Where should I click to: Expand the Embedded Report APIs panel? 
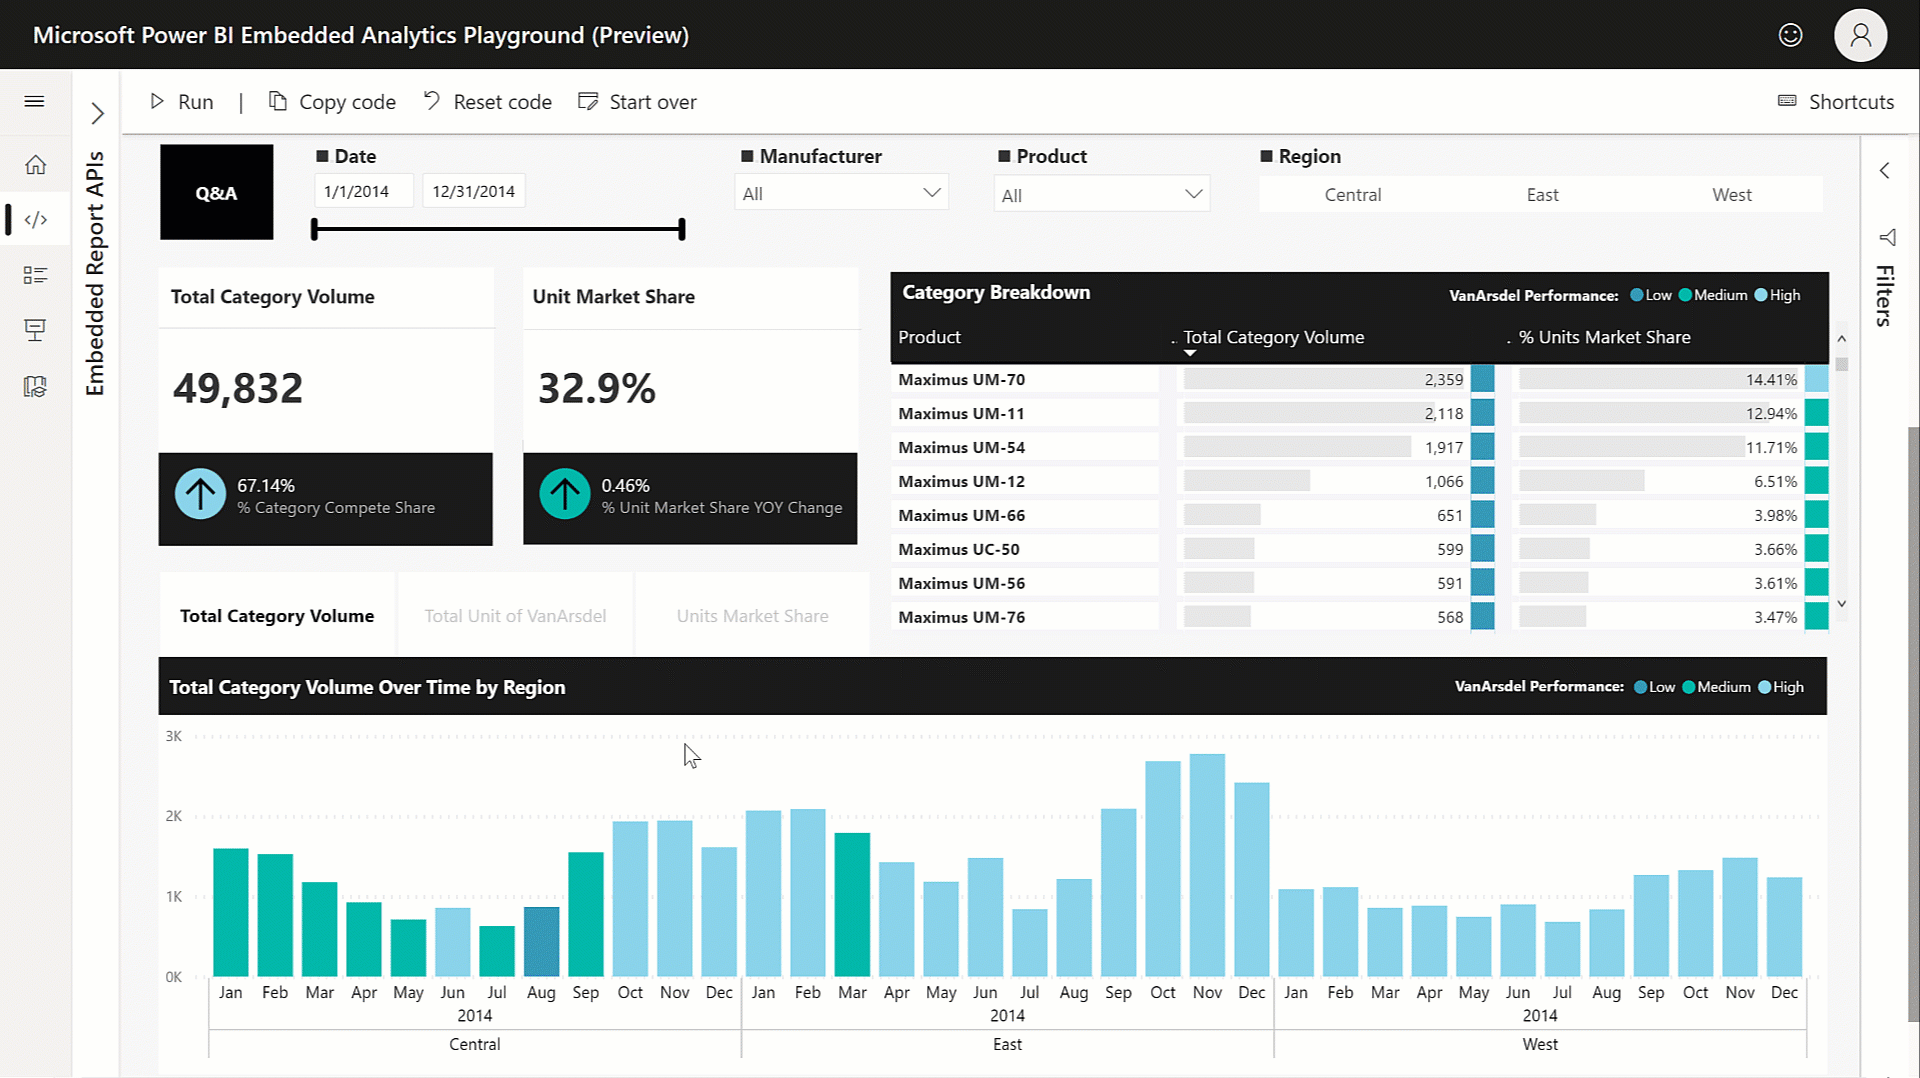point(96,113)
